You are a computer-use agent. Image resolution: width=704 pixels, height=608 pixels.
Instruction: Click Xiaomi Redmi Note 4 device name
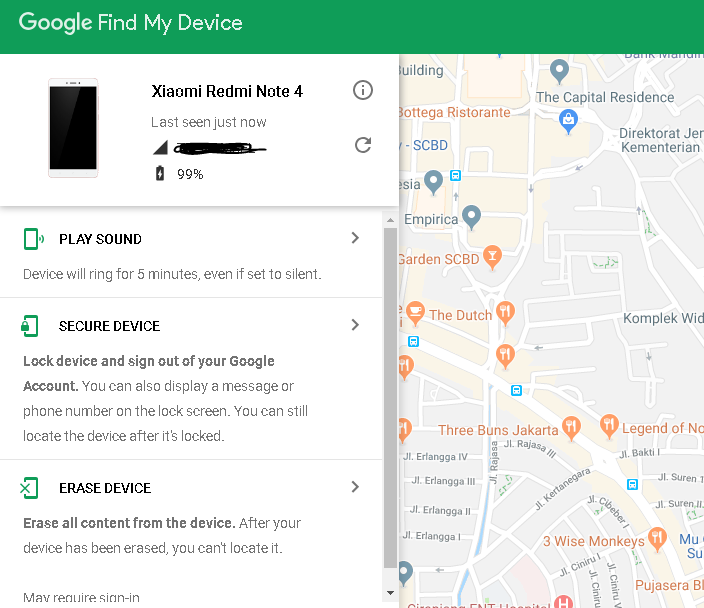(x=227, y=92)
